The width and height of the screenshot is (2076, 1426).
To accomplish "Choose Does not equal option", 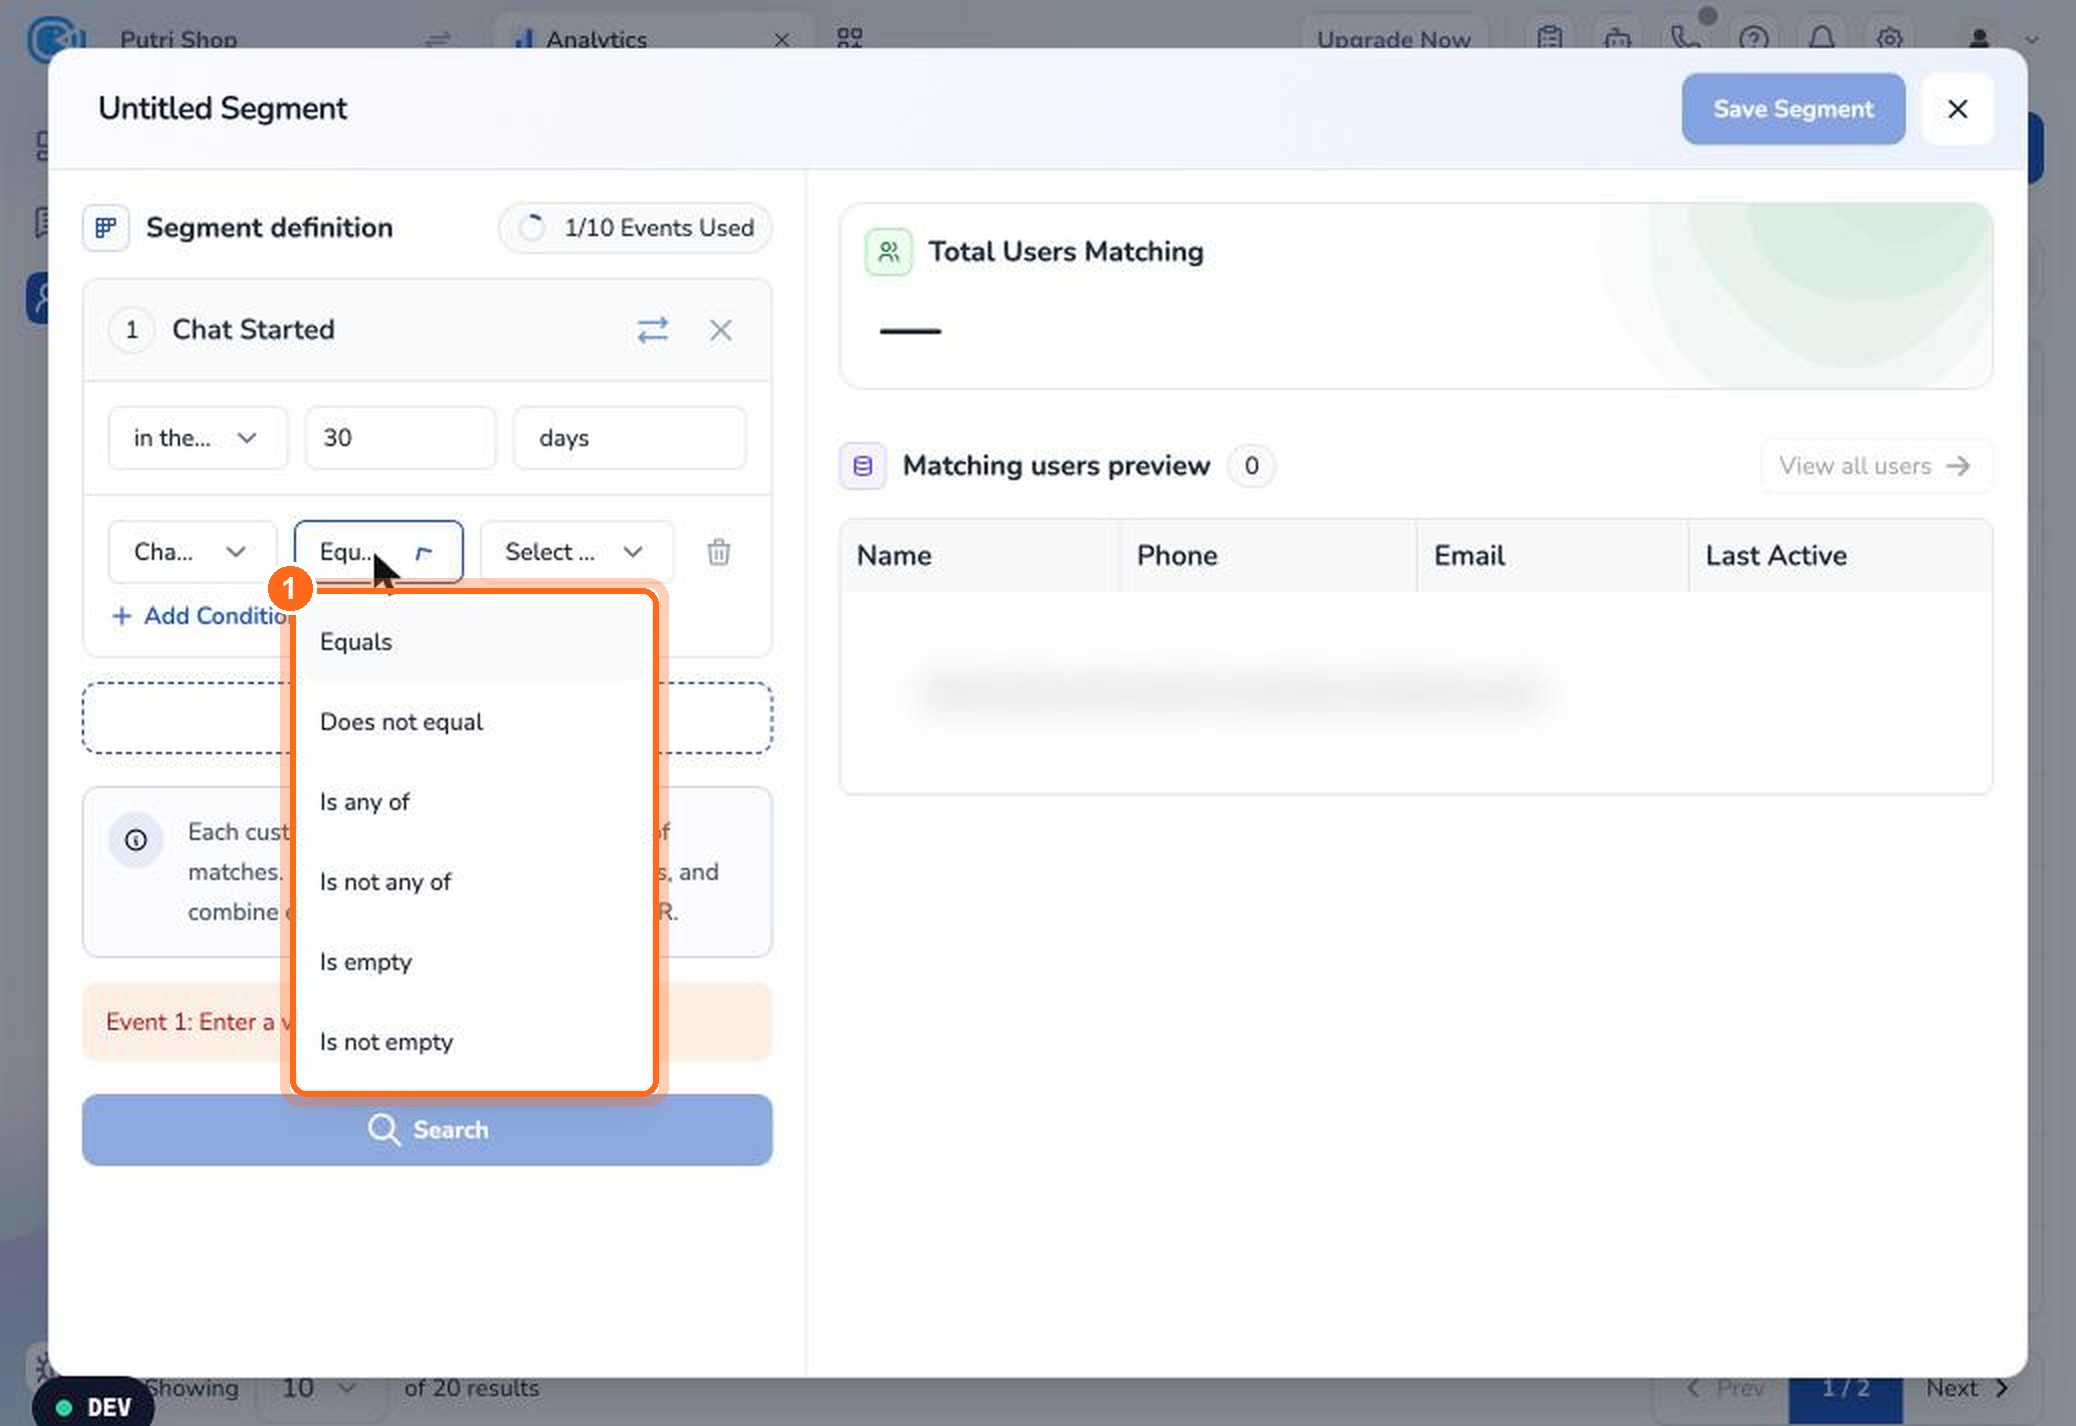I will (474, 722).
